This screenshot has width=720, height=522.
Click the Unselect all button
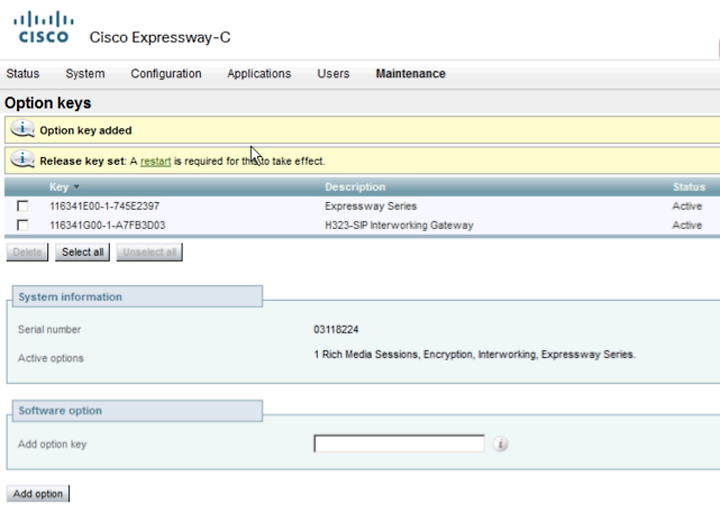pos(149,252)
